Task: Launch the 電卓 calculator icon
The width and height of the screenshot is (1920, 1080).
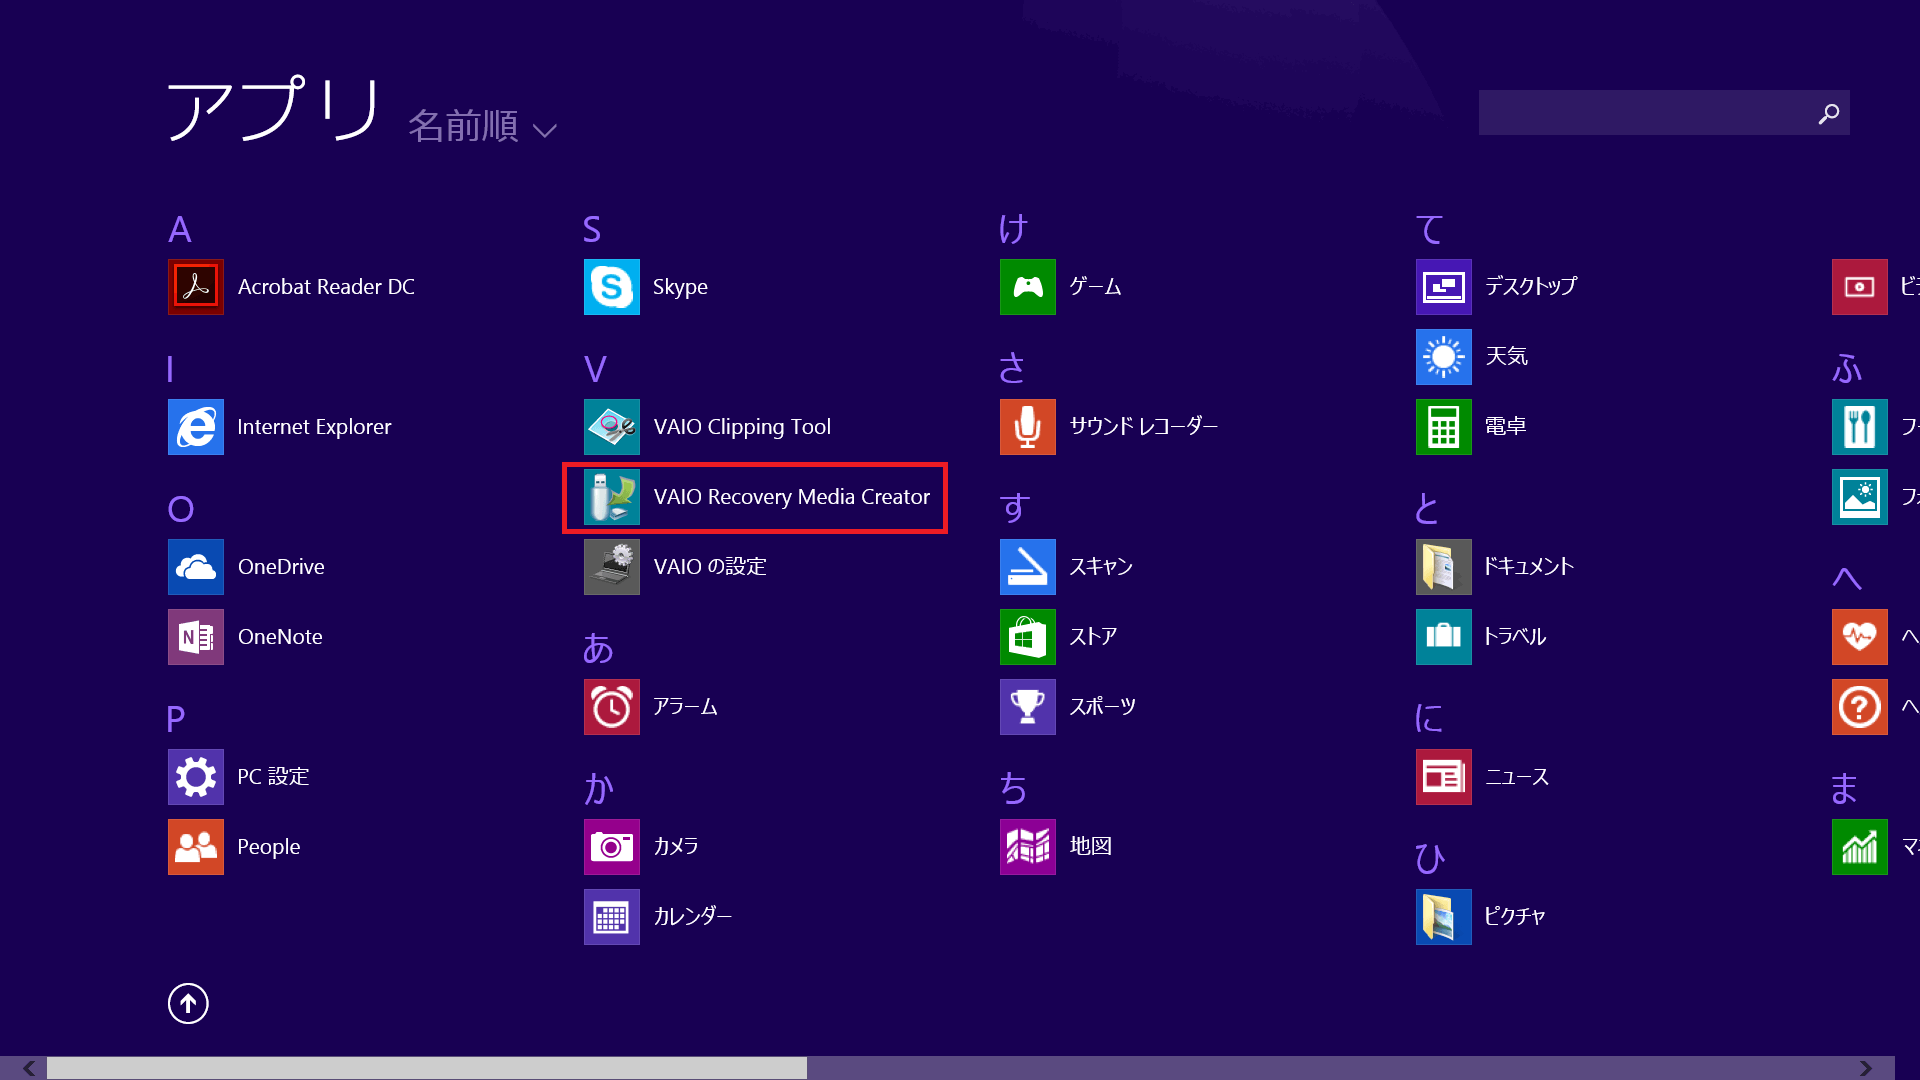Action: pyautogui.click(x=1444, y=427)
